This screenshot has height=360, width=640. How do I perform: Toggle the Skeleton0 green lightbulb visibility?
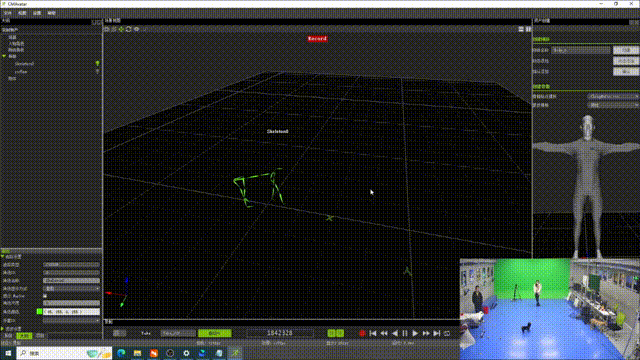coord(98,63)
